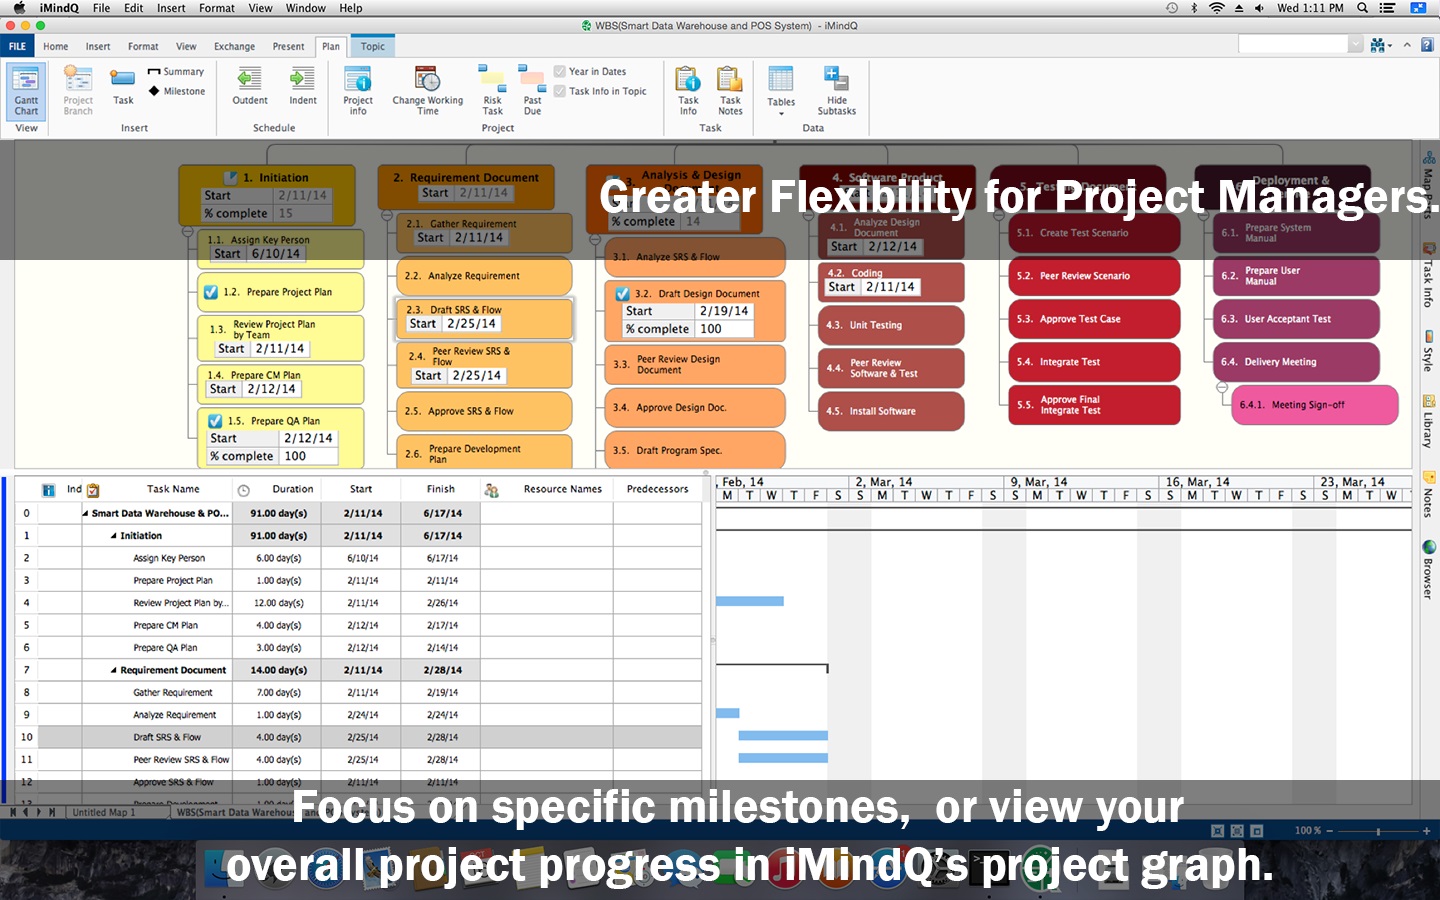Insert a Milestone
The image size is (1440, 900).
coord(177,91)
